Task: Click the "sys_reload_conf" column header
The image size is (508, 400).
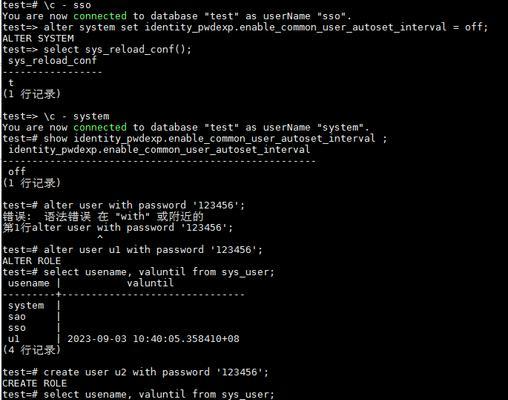Action: tap(52, 61)
